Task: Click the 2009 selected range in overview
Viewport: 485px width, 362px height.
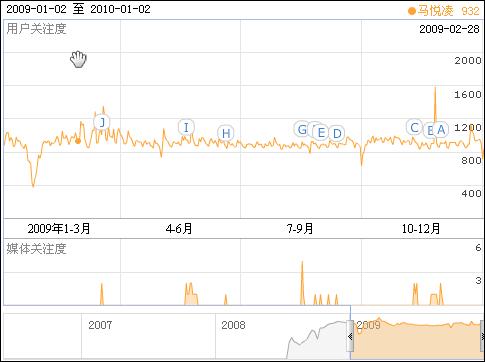Action: (417, 340)
